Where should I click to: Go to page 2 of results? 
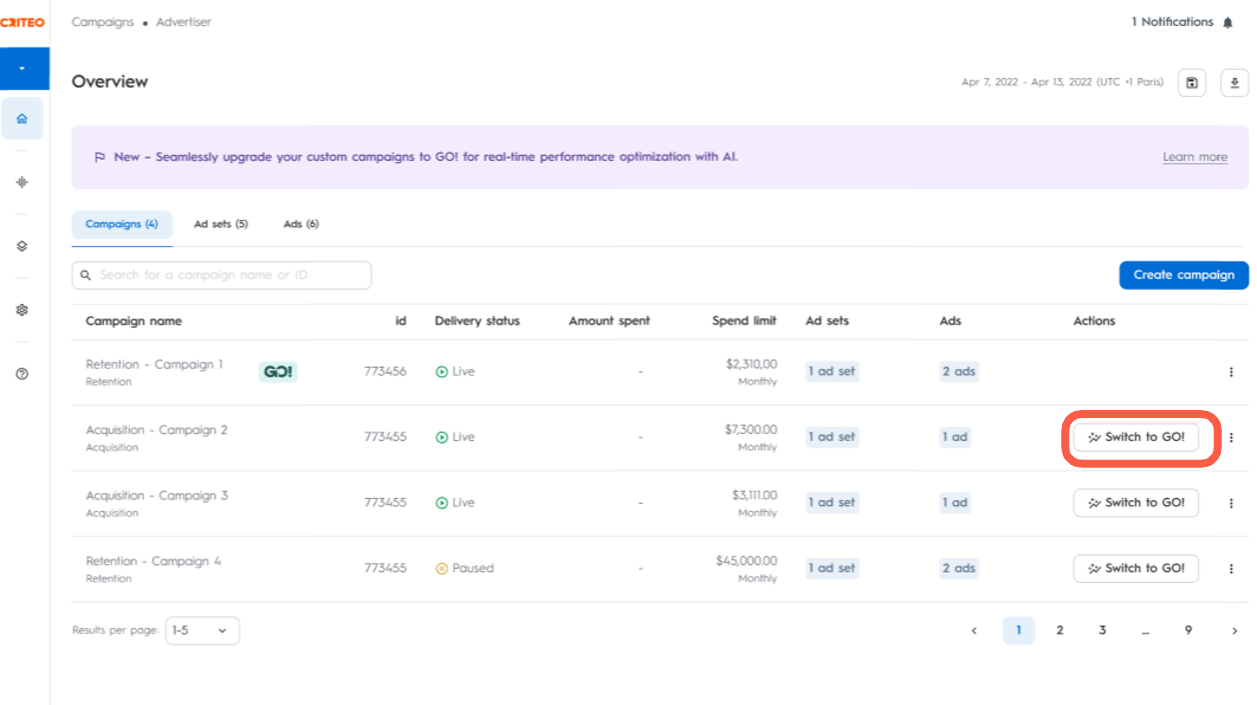1060,631
